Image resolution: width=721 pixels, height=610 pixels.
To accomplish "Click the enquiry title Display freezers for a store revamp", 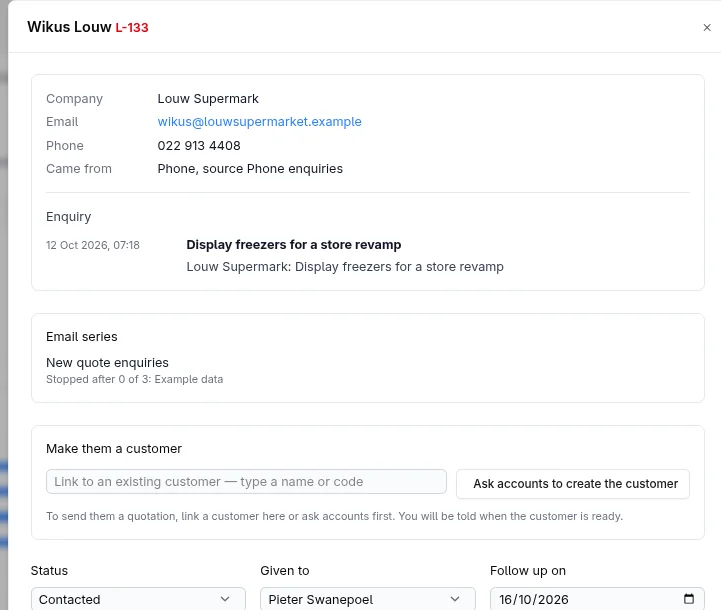I will pyautogui.click(x=293, y=245).
